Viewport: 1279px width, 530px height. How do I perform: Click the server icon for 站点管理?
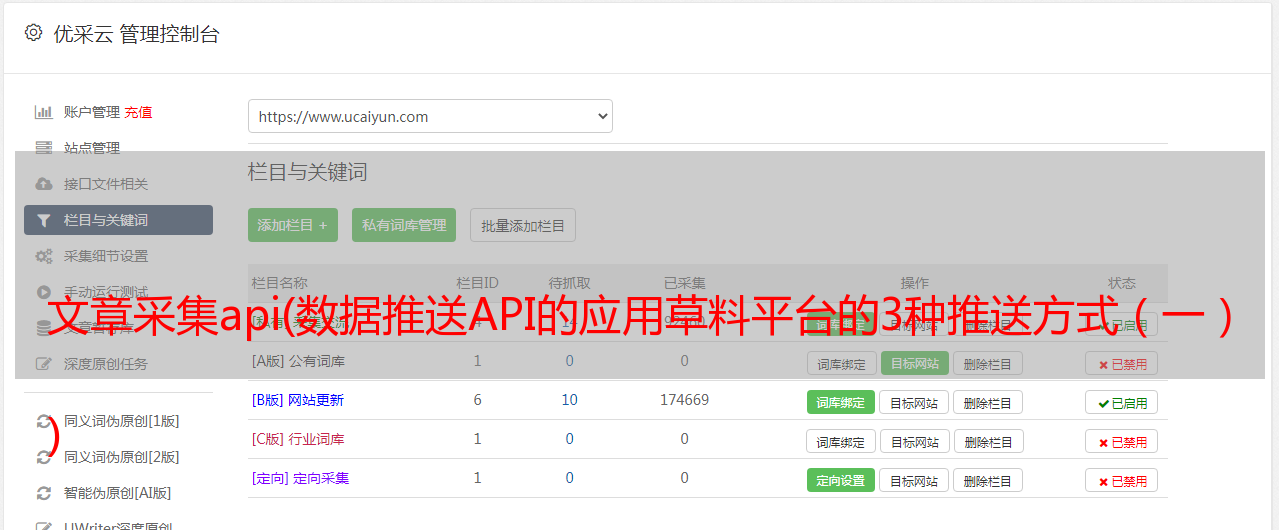(x=44, y=148)
